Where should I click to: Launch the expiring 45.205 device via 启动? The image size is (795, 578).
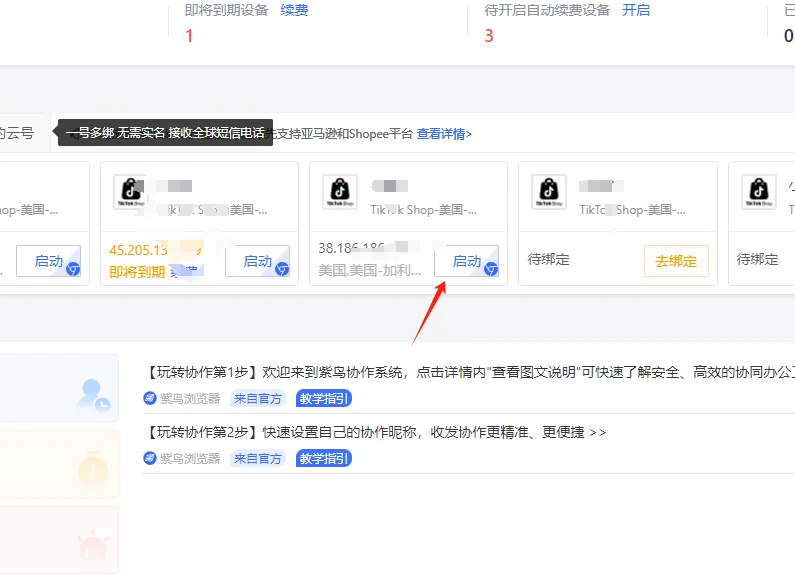pos(258,261)
